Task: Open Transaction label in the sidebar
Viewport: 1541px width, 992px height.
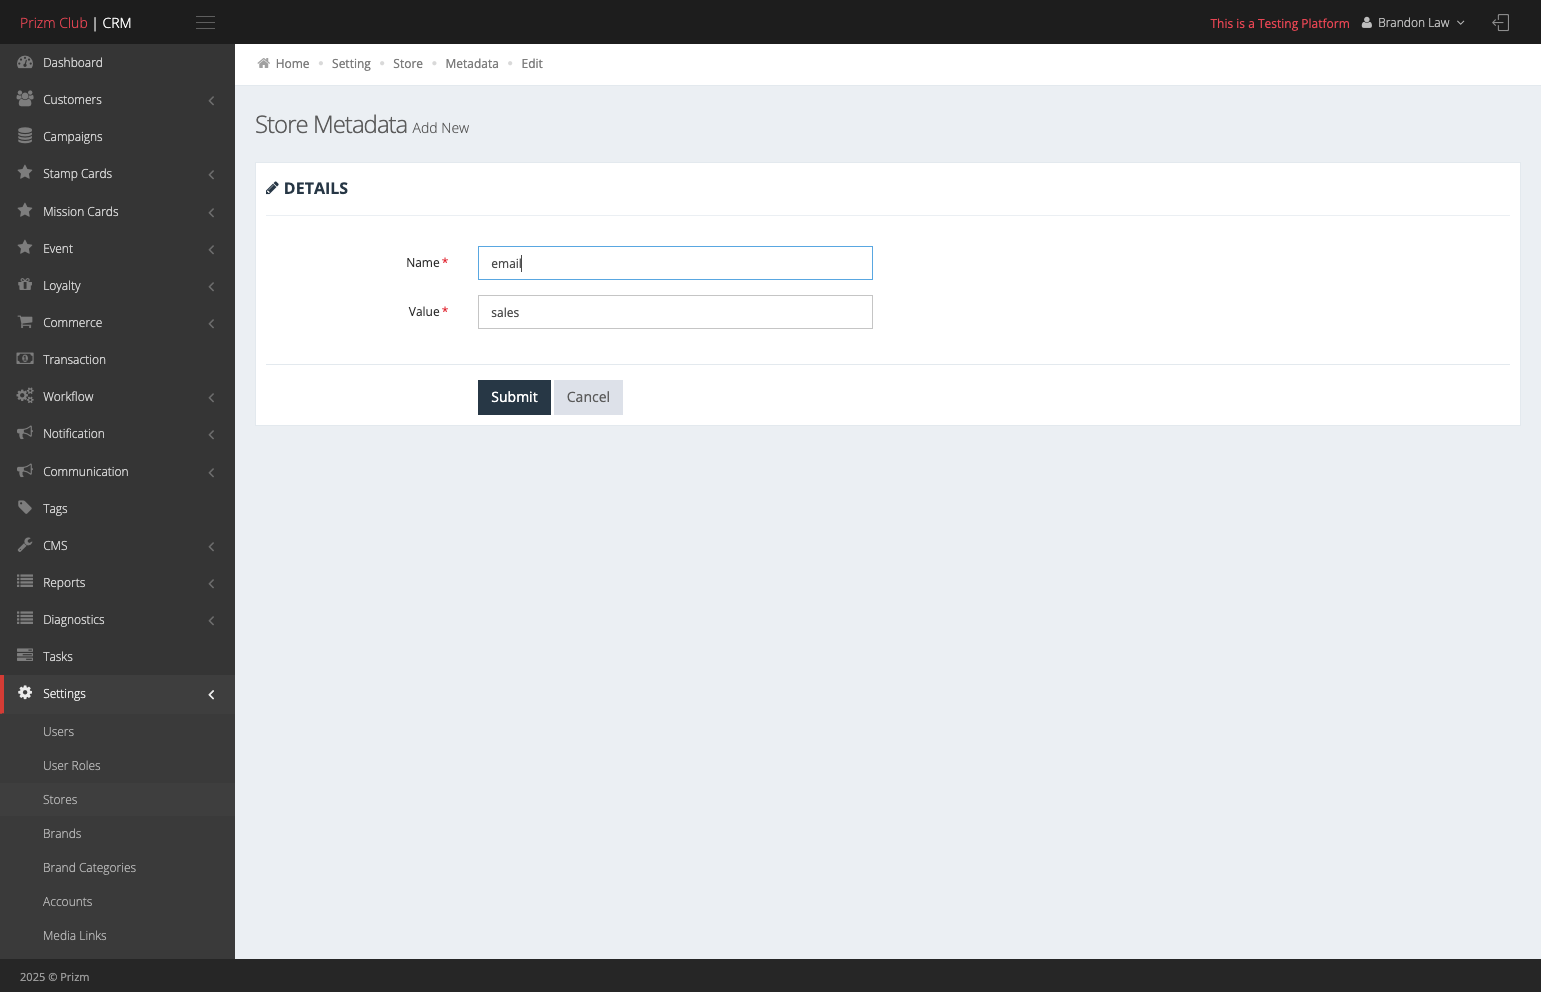Action: pyautogui.click(x=74, y=359)
